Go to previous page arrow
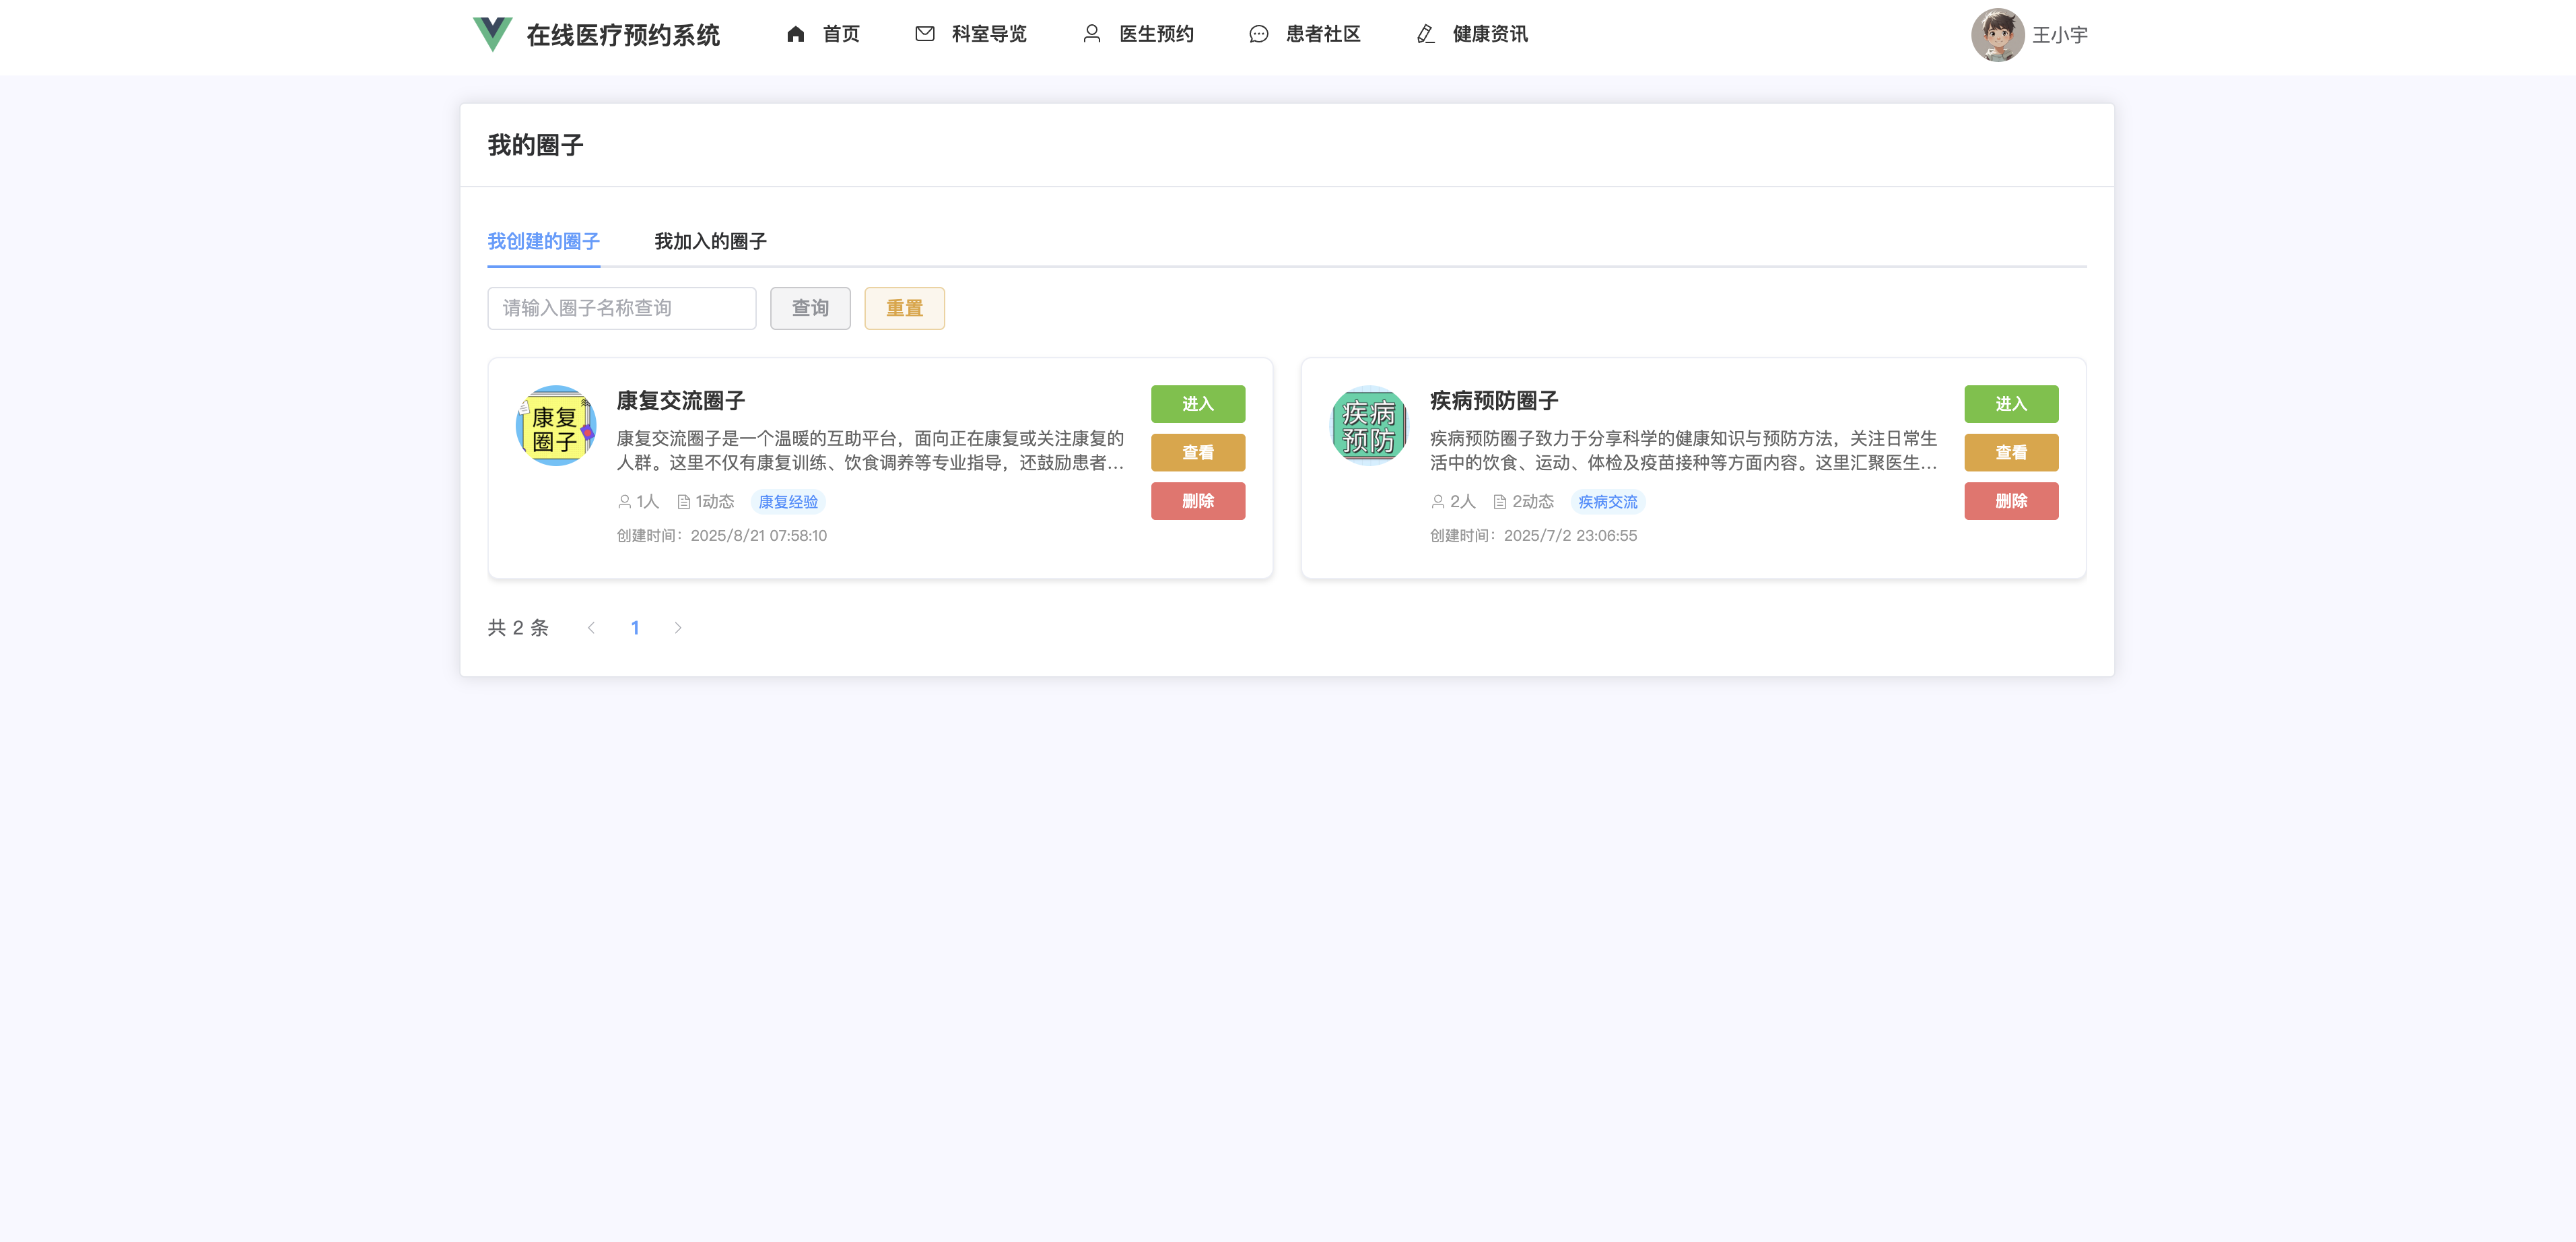This screenshot has height=1242, width=2576. click(x=591, y=628)
